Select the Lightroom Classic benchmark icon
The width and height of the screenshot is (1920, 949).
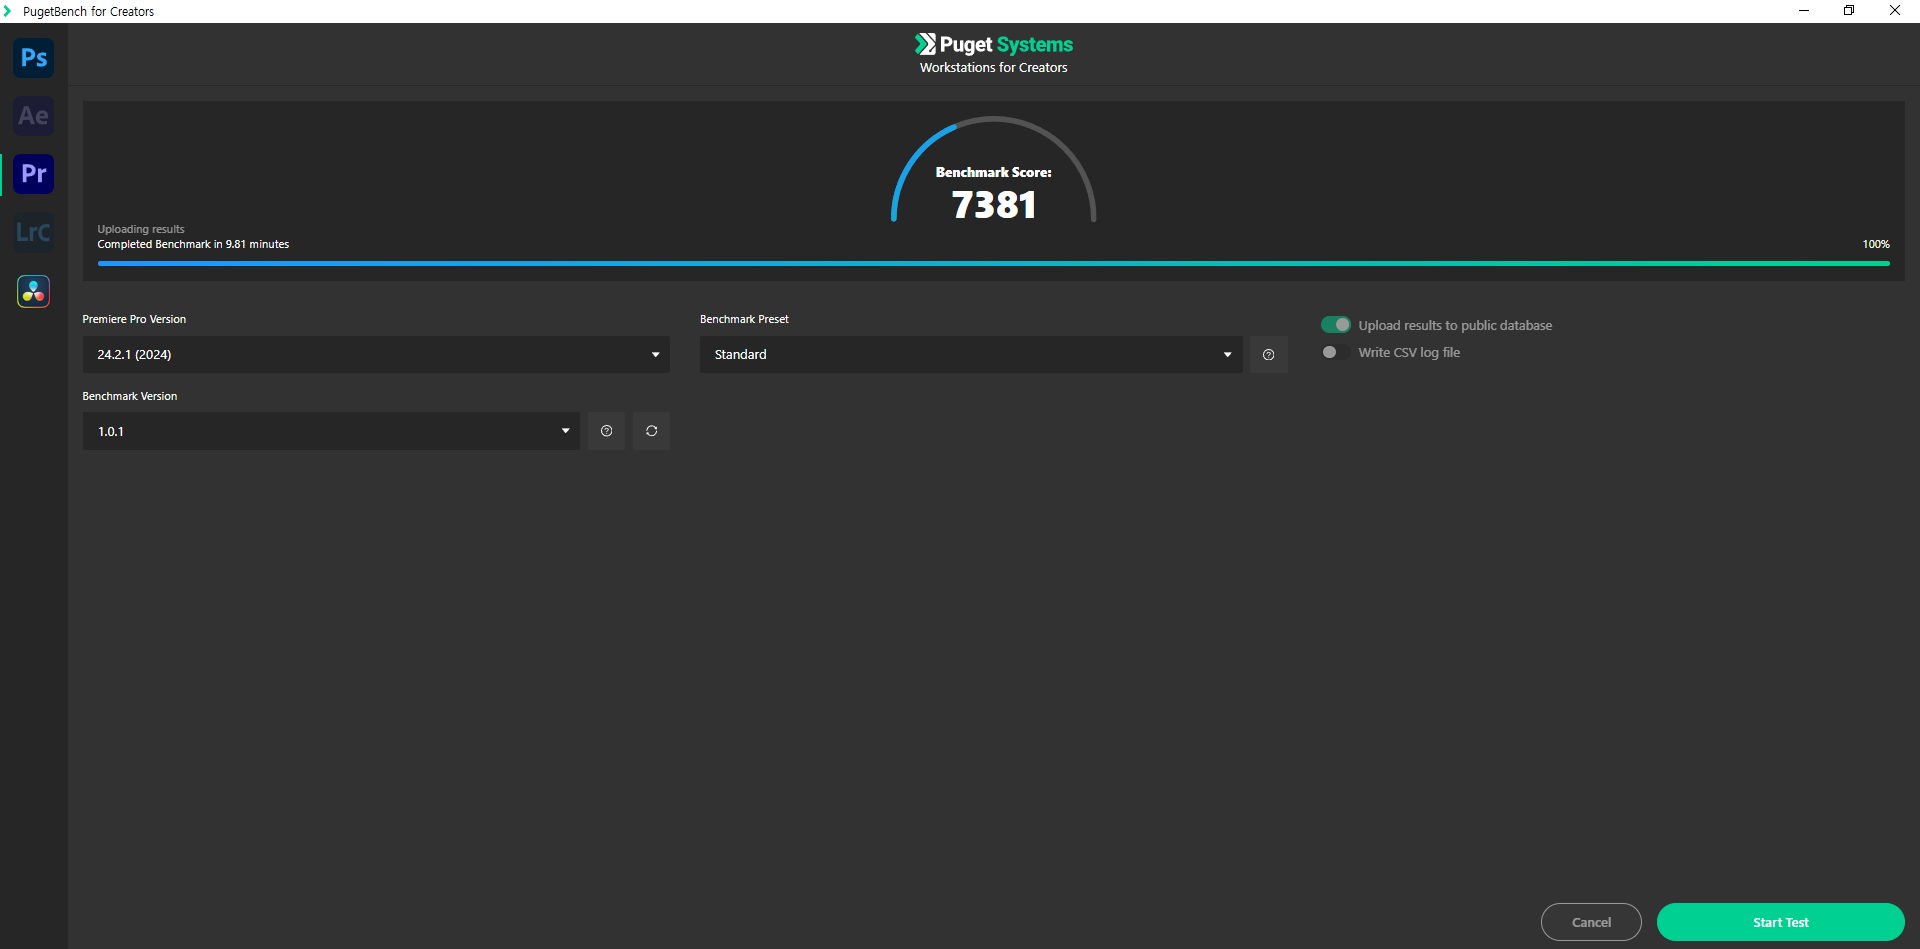[x=34, y=232]
